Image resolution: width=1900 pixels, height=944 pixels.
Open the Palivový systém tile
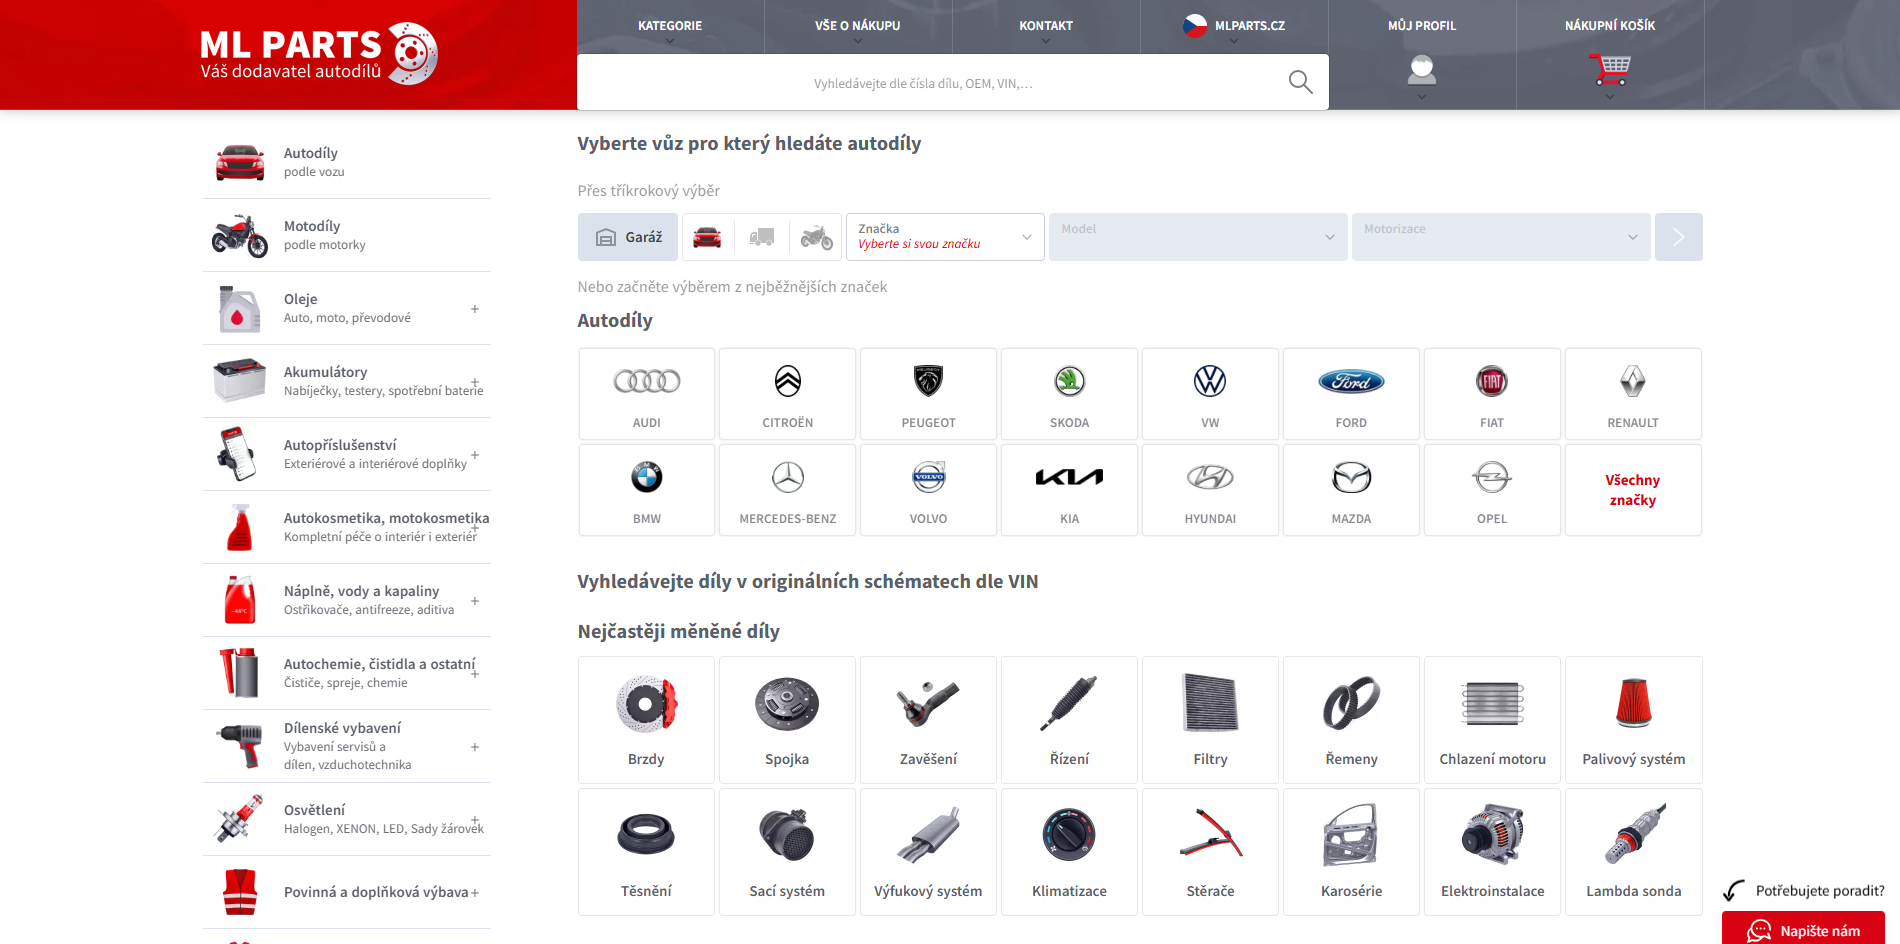coord(1633,720)
